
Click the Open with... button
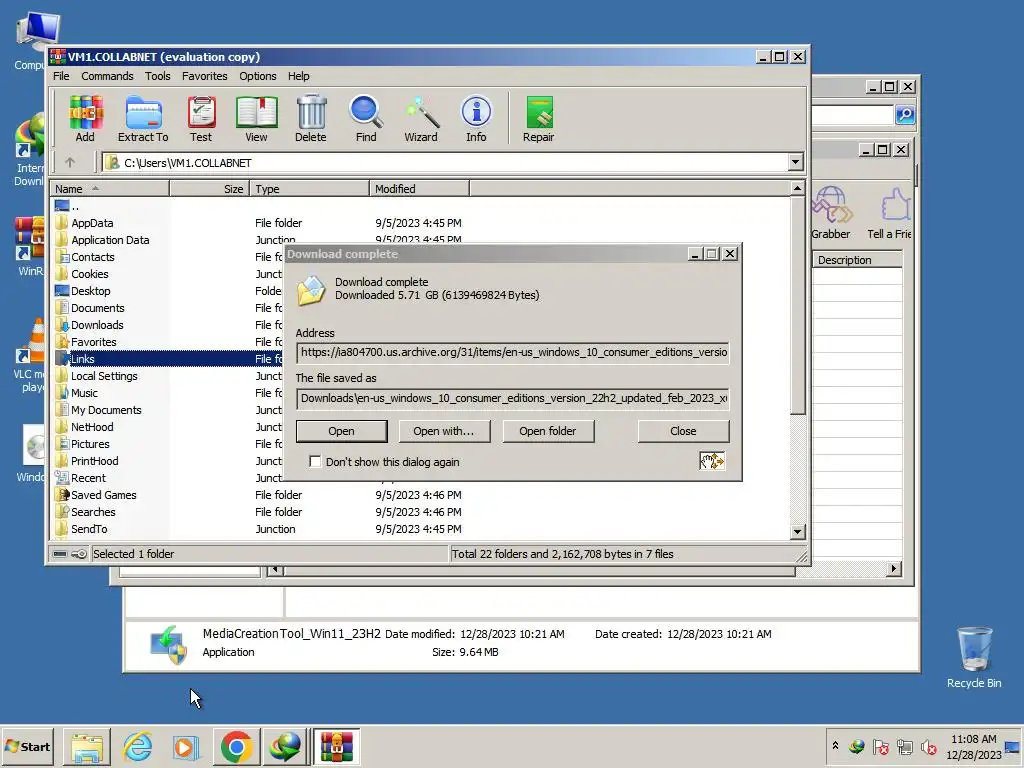[443, 431]
